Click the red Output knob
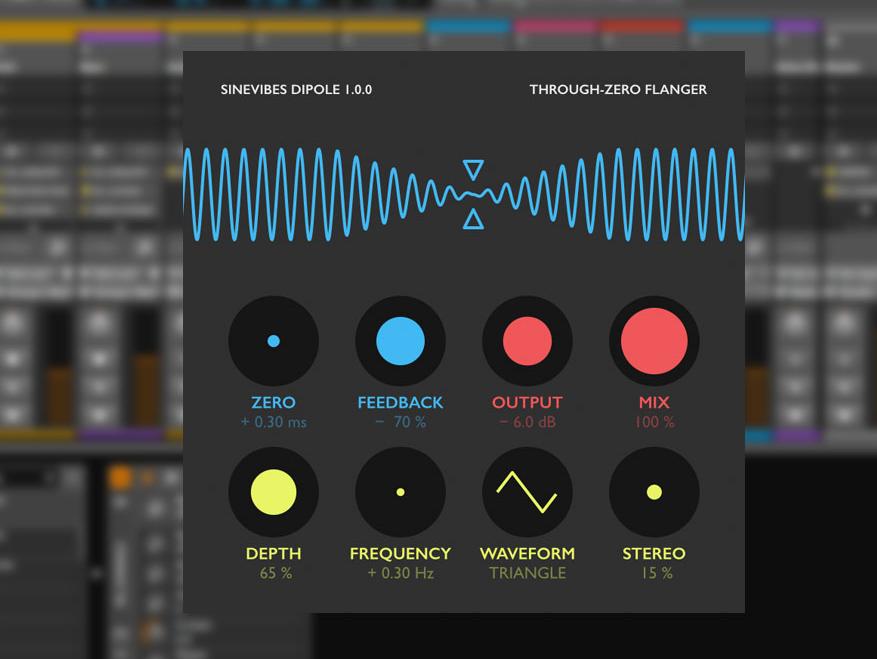The width and height of the screenshot is (877, 659). click(527, 341)
